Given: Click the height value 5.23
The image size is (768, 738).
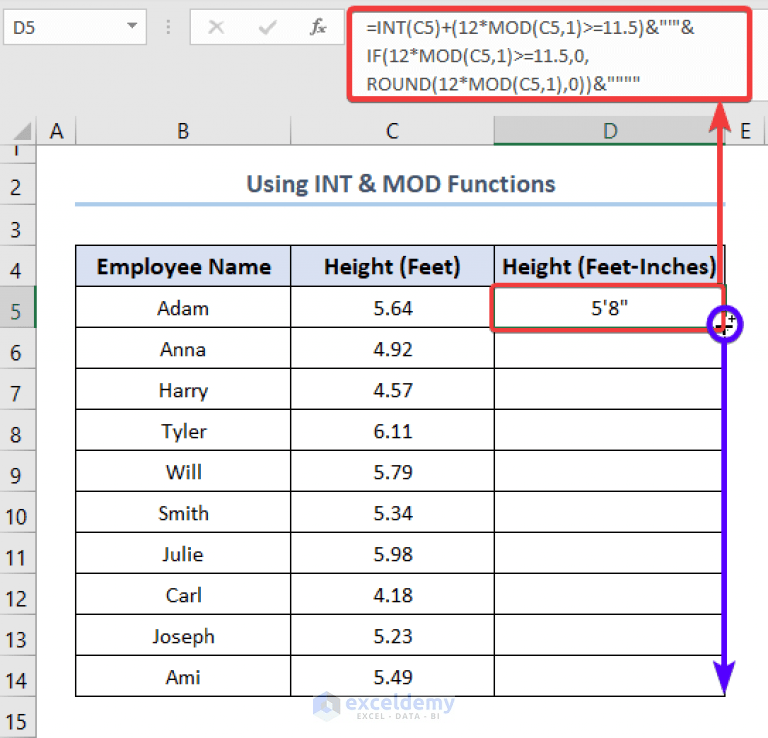Looking at the screenshot, I should pos(392,636).
